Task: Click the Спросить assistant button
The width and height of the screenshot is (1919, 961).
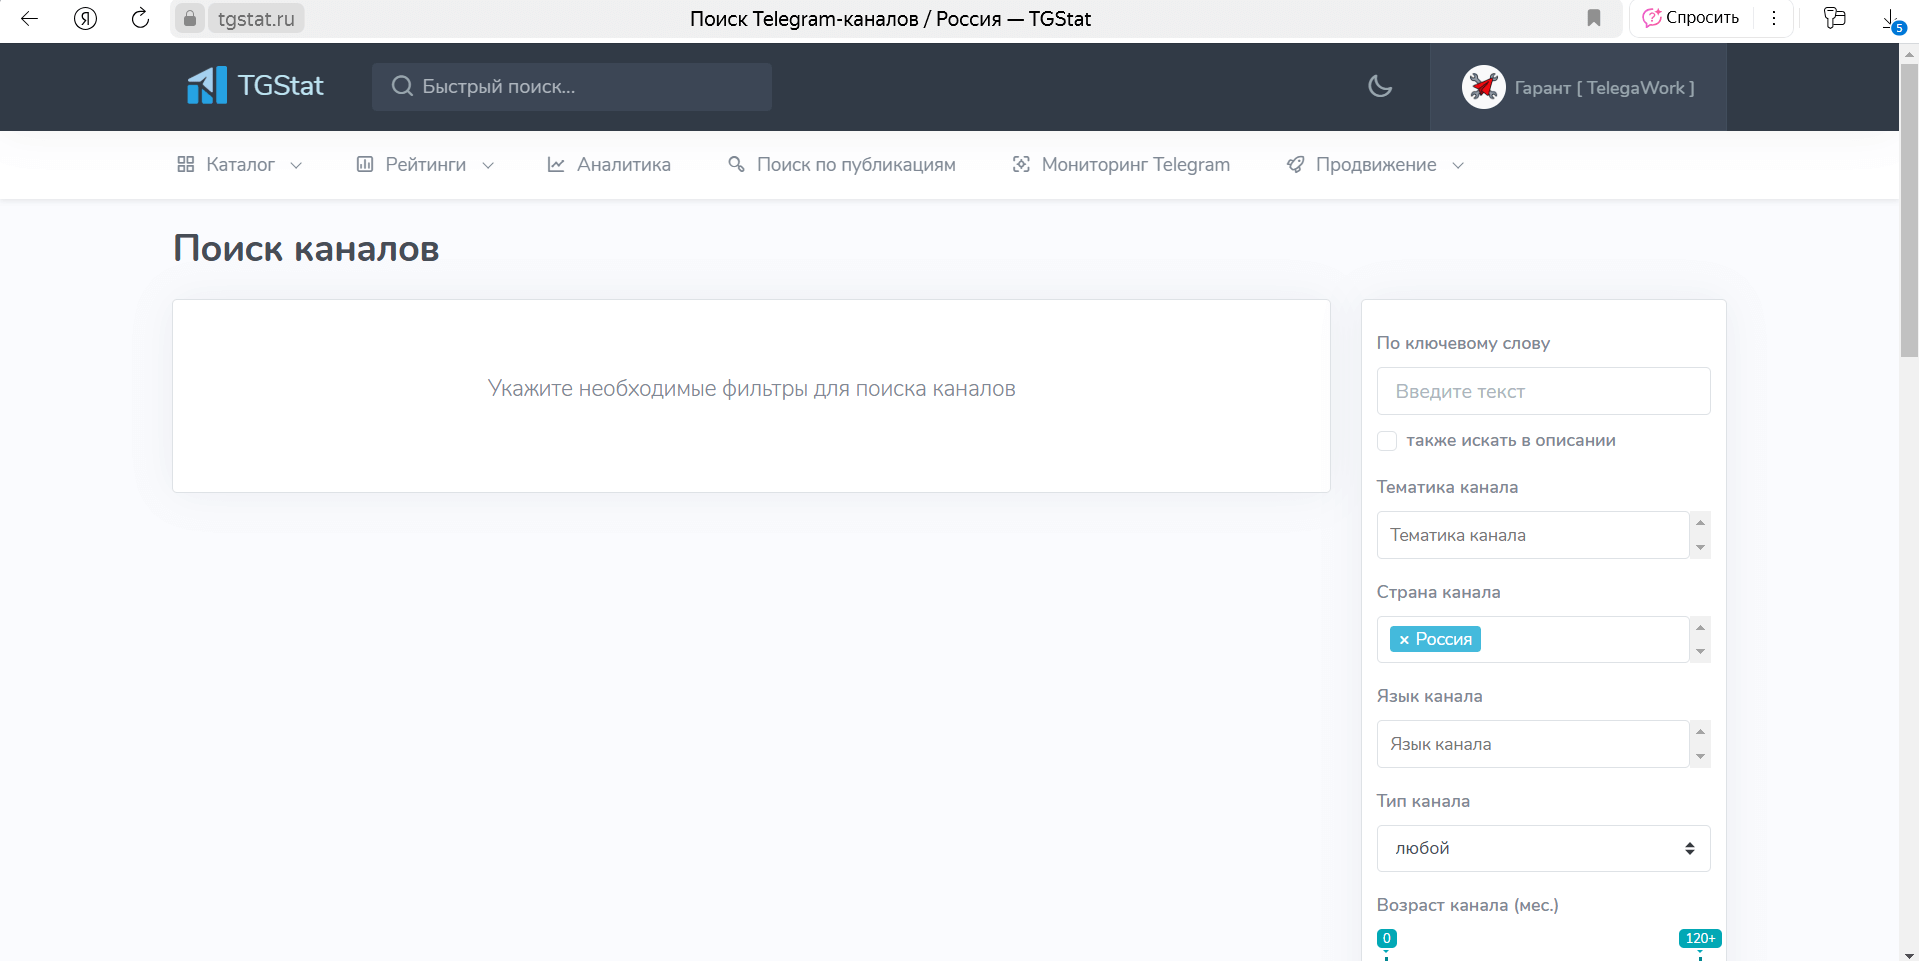Action: coord(1691,18)
